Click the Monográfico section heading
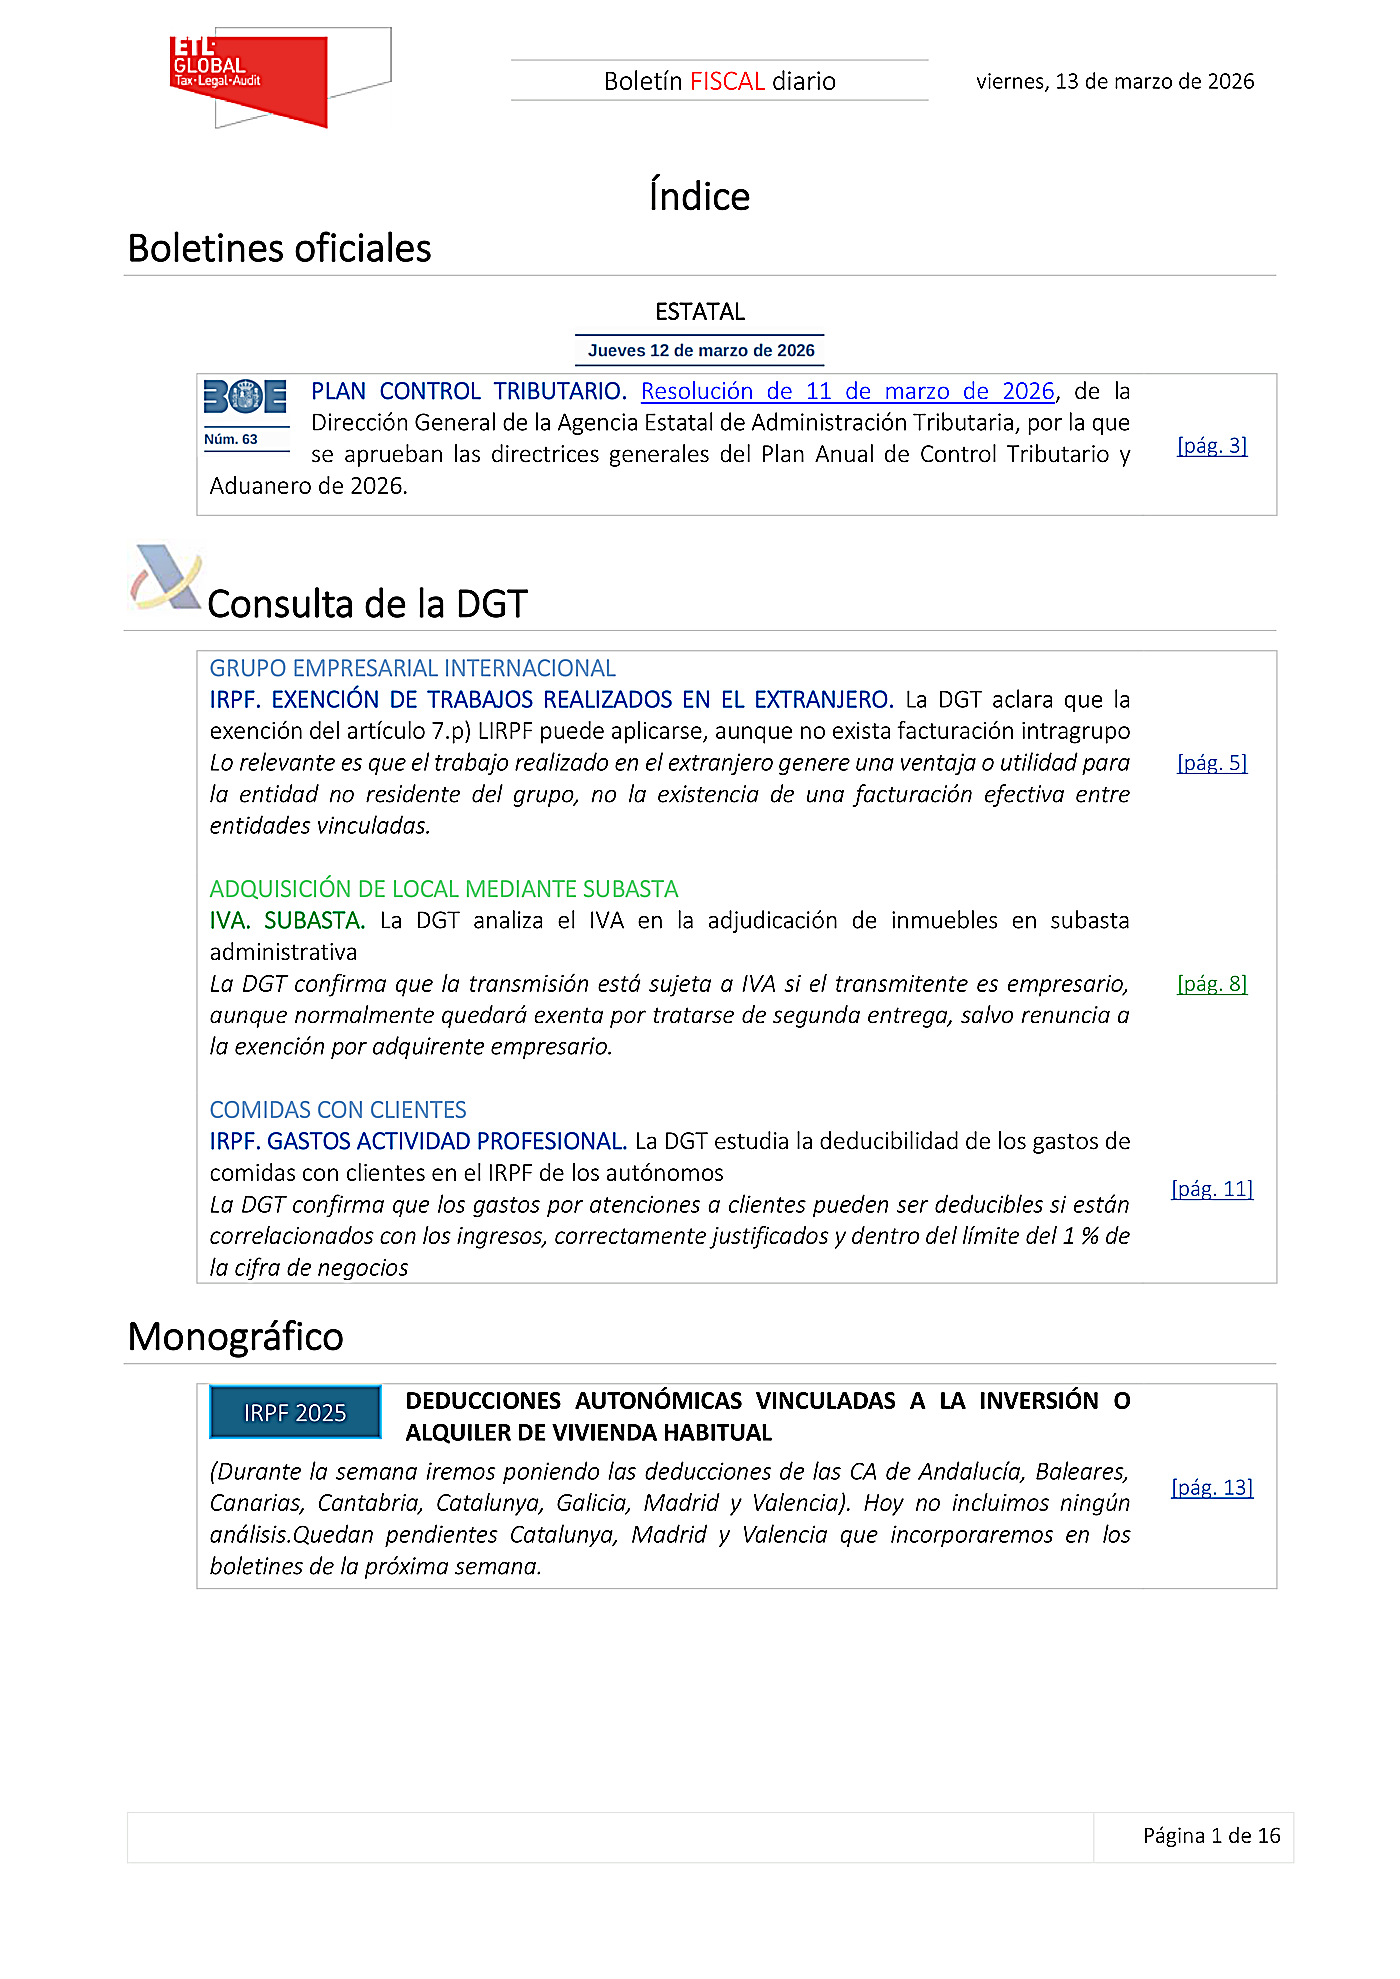The height and width of the screenshot is (1979, 1400). click(x=235, y=1337)
